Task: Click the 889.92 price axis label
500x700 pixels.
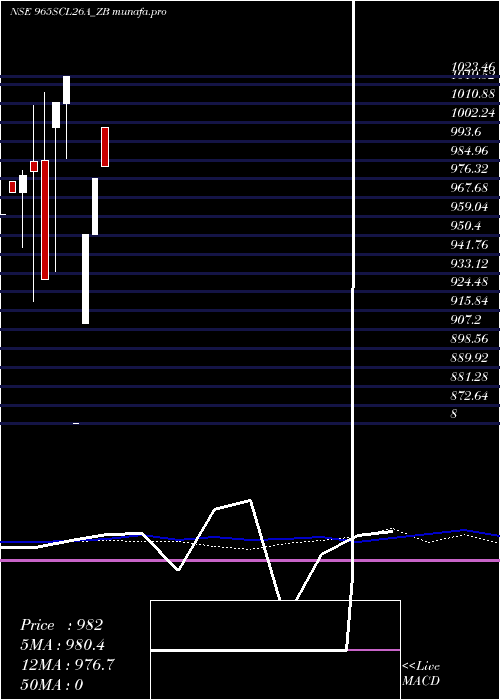Action: 469,358
